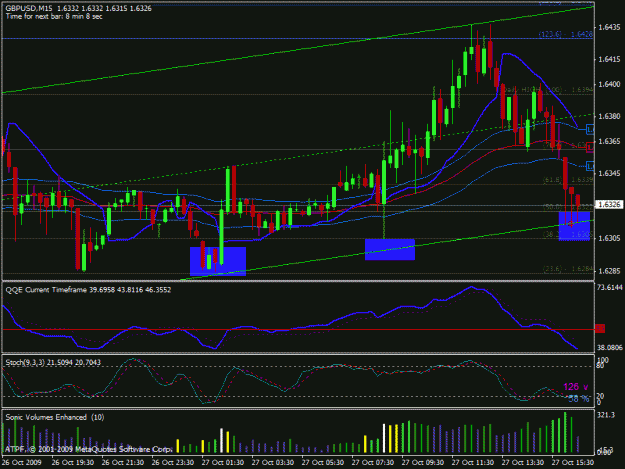Screen dimensions: 625x469
Task: Click the 26 Oct 2009 time axis label
Action: pos(22,463)
